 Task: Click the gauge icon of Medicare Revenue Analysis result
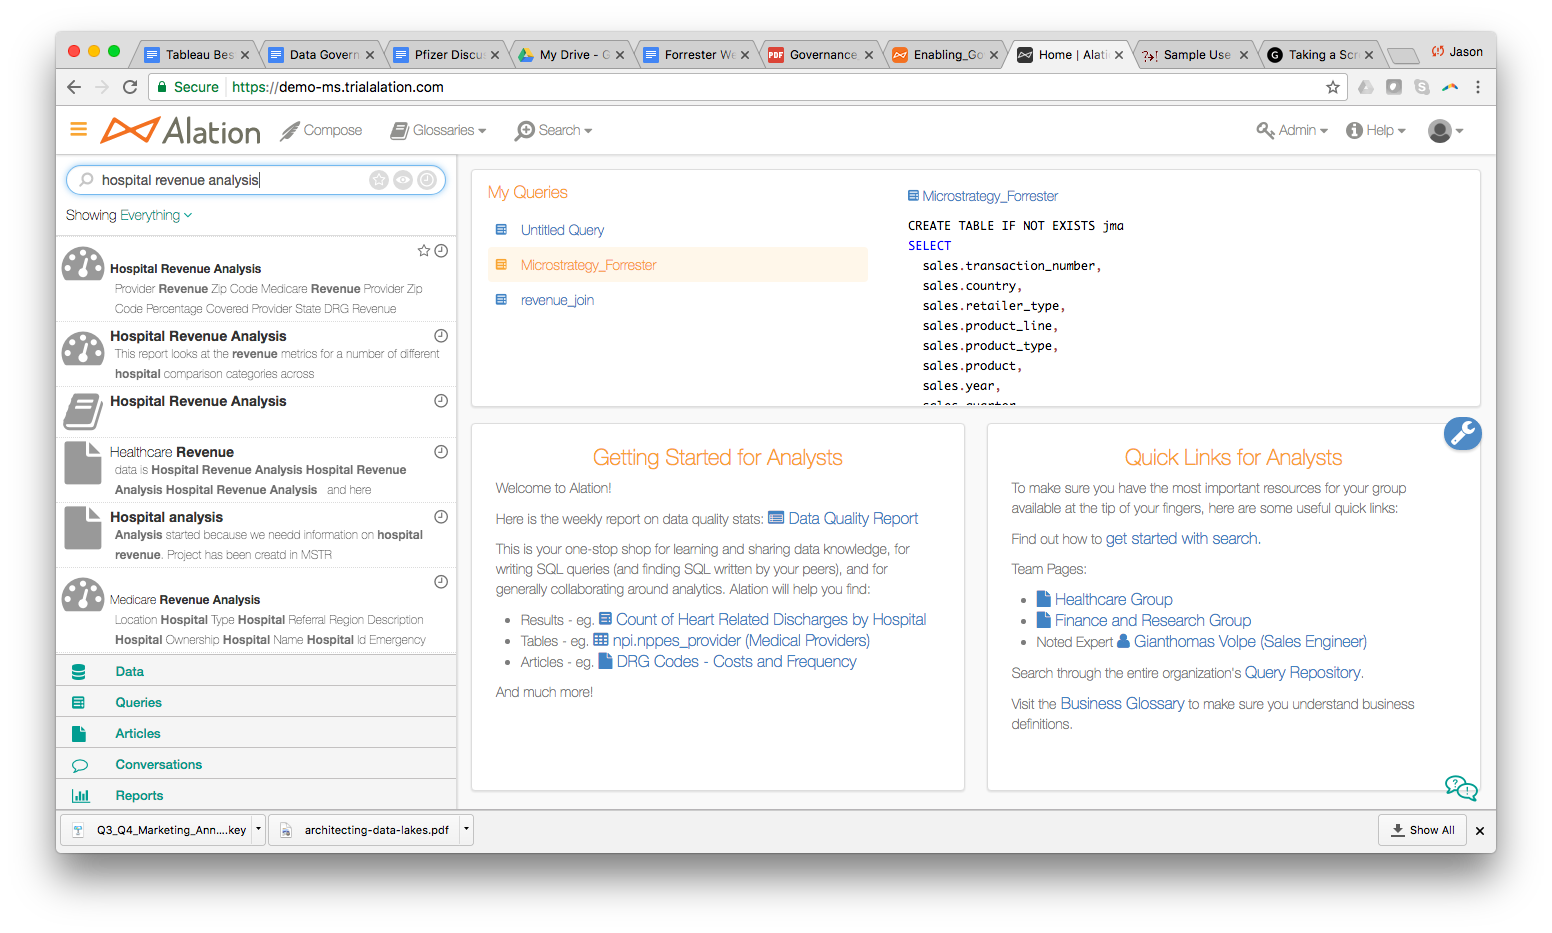coord(83,595)
